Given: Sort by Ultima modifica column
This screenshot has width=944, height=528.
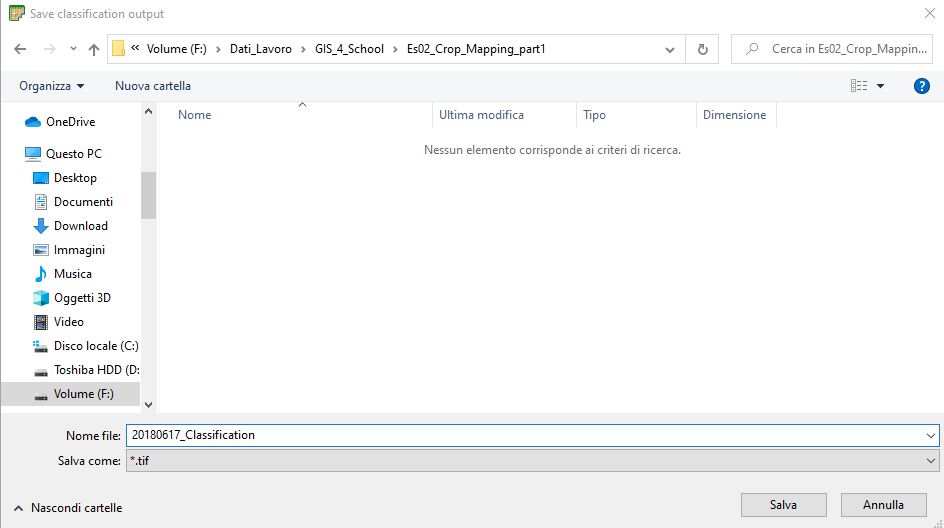Looking at the screenshot, I should tap(481, 115).
